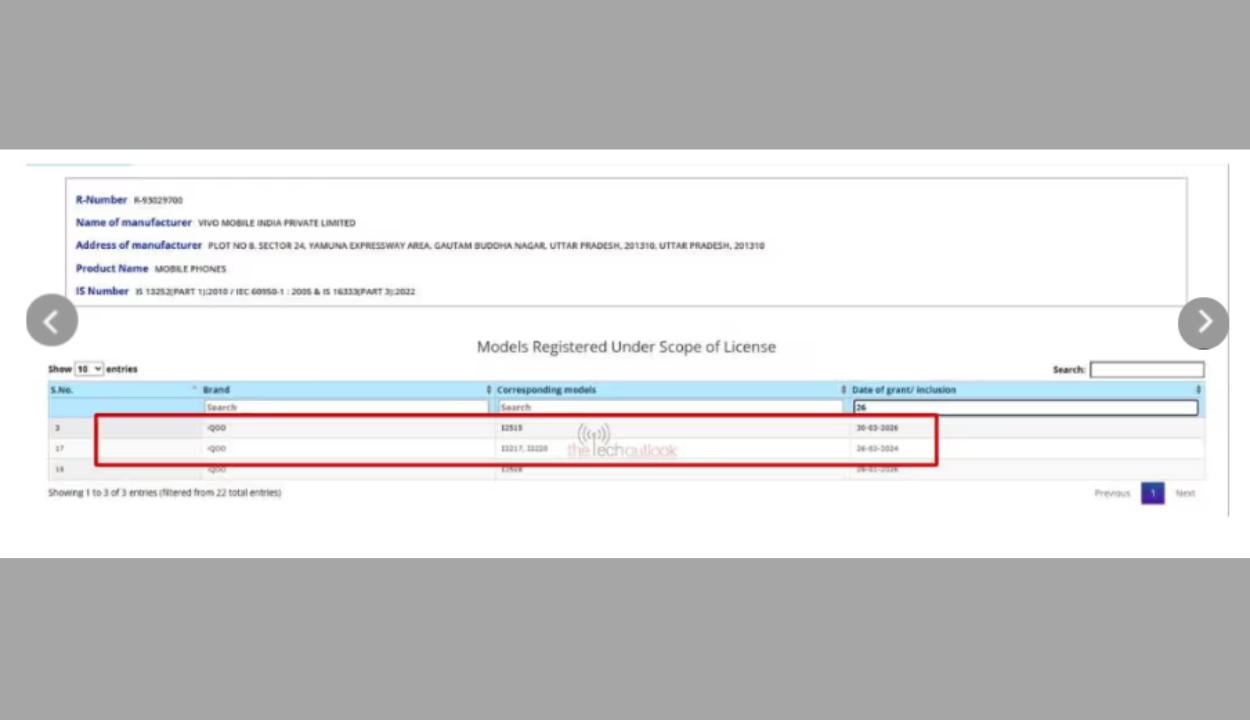1250x720 pixels.
Task: Select model cell I2515
Action: (x=512, y=428)
